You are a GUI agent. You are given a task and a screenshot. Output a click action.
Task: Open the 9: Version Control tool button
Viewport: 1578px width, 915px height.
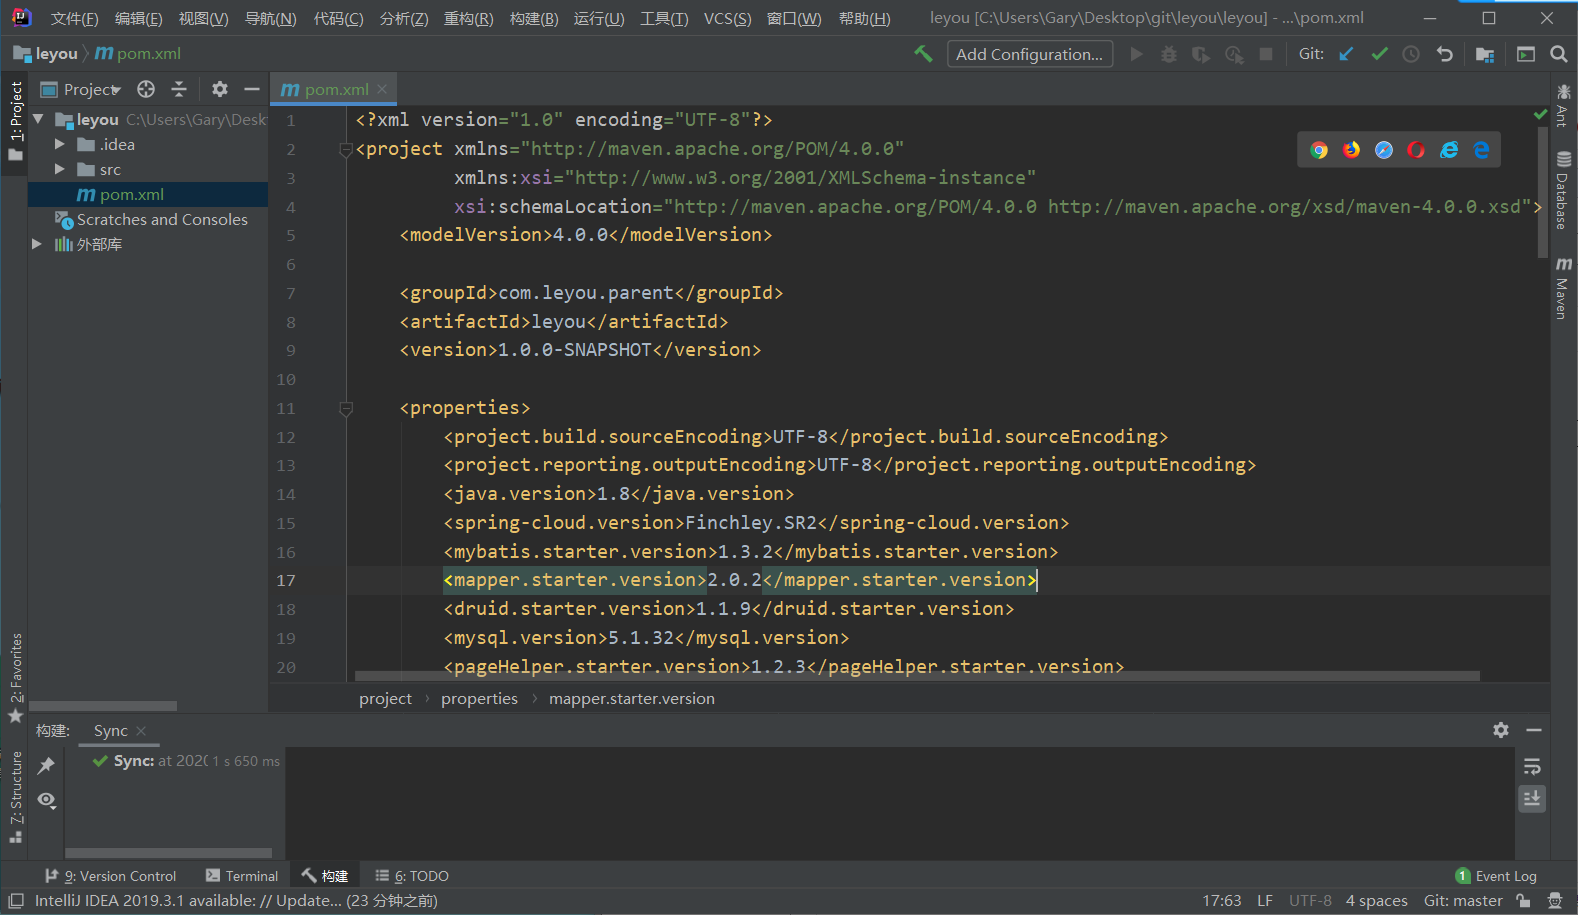(x=111, y=876)
